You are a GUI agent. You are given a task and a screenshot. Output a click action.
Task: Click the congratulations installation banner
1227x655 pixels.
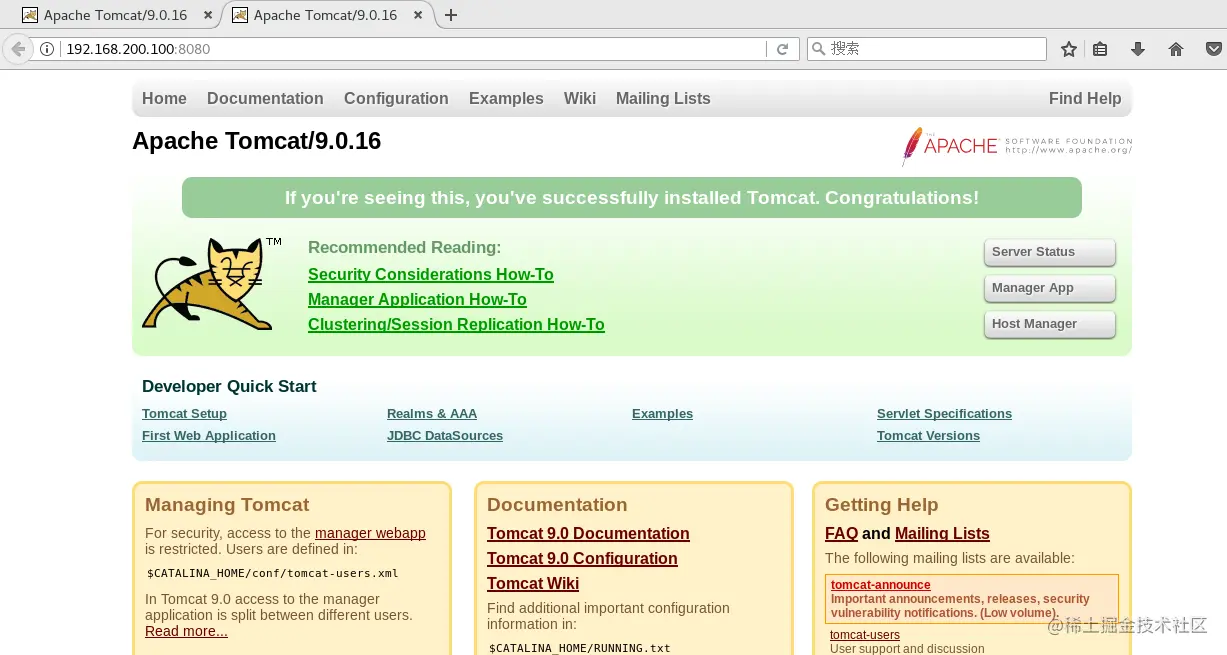coord(632,197)
